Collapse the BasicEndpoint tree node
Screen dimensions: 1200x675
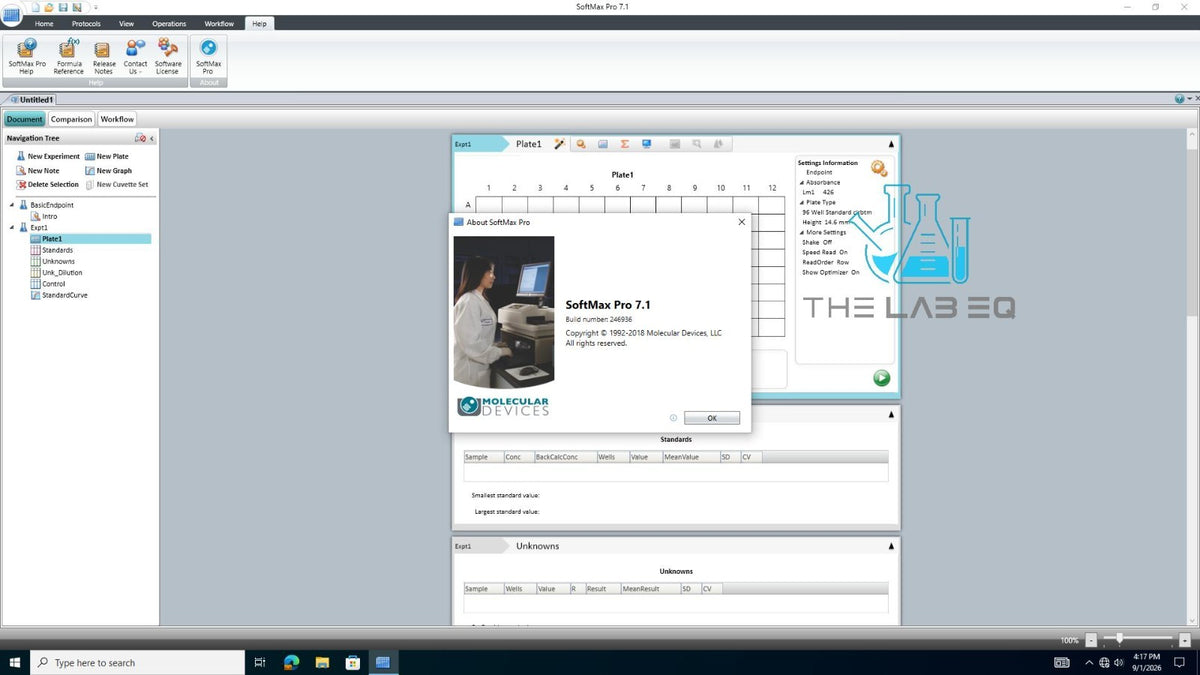[13, 205]
